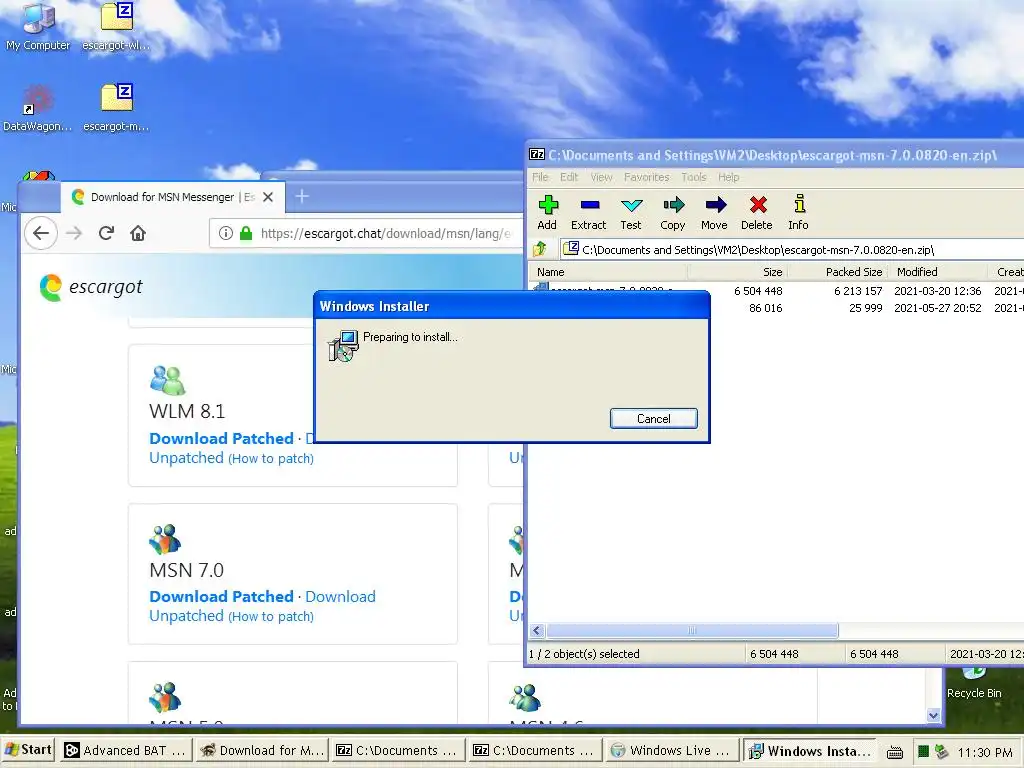Click the 7-Zip Add toolbar icon
Screen dimensions: 1024x768
(x=547, y=213)
